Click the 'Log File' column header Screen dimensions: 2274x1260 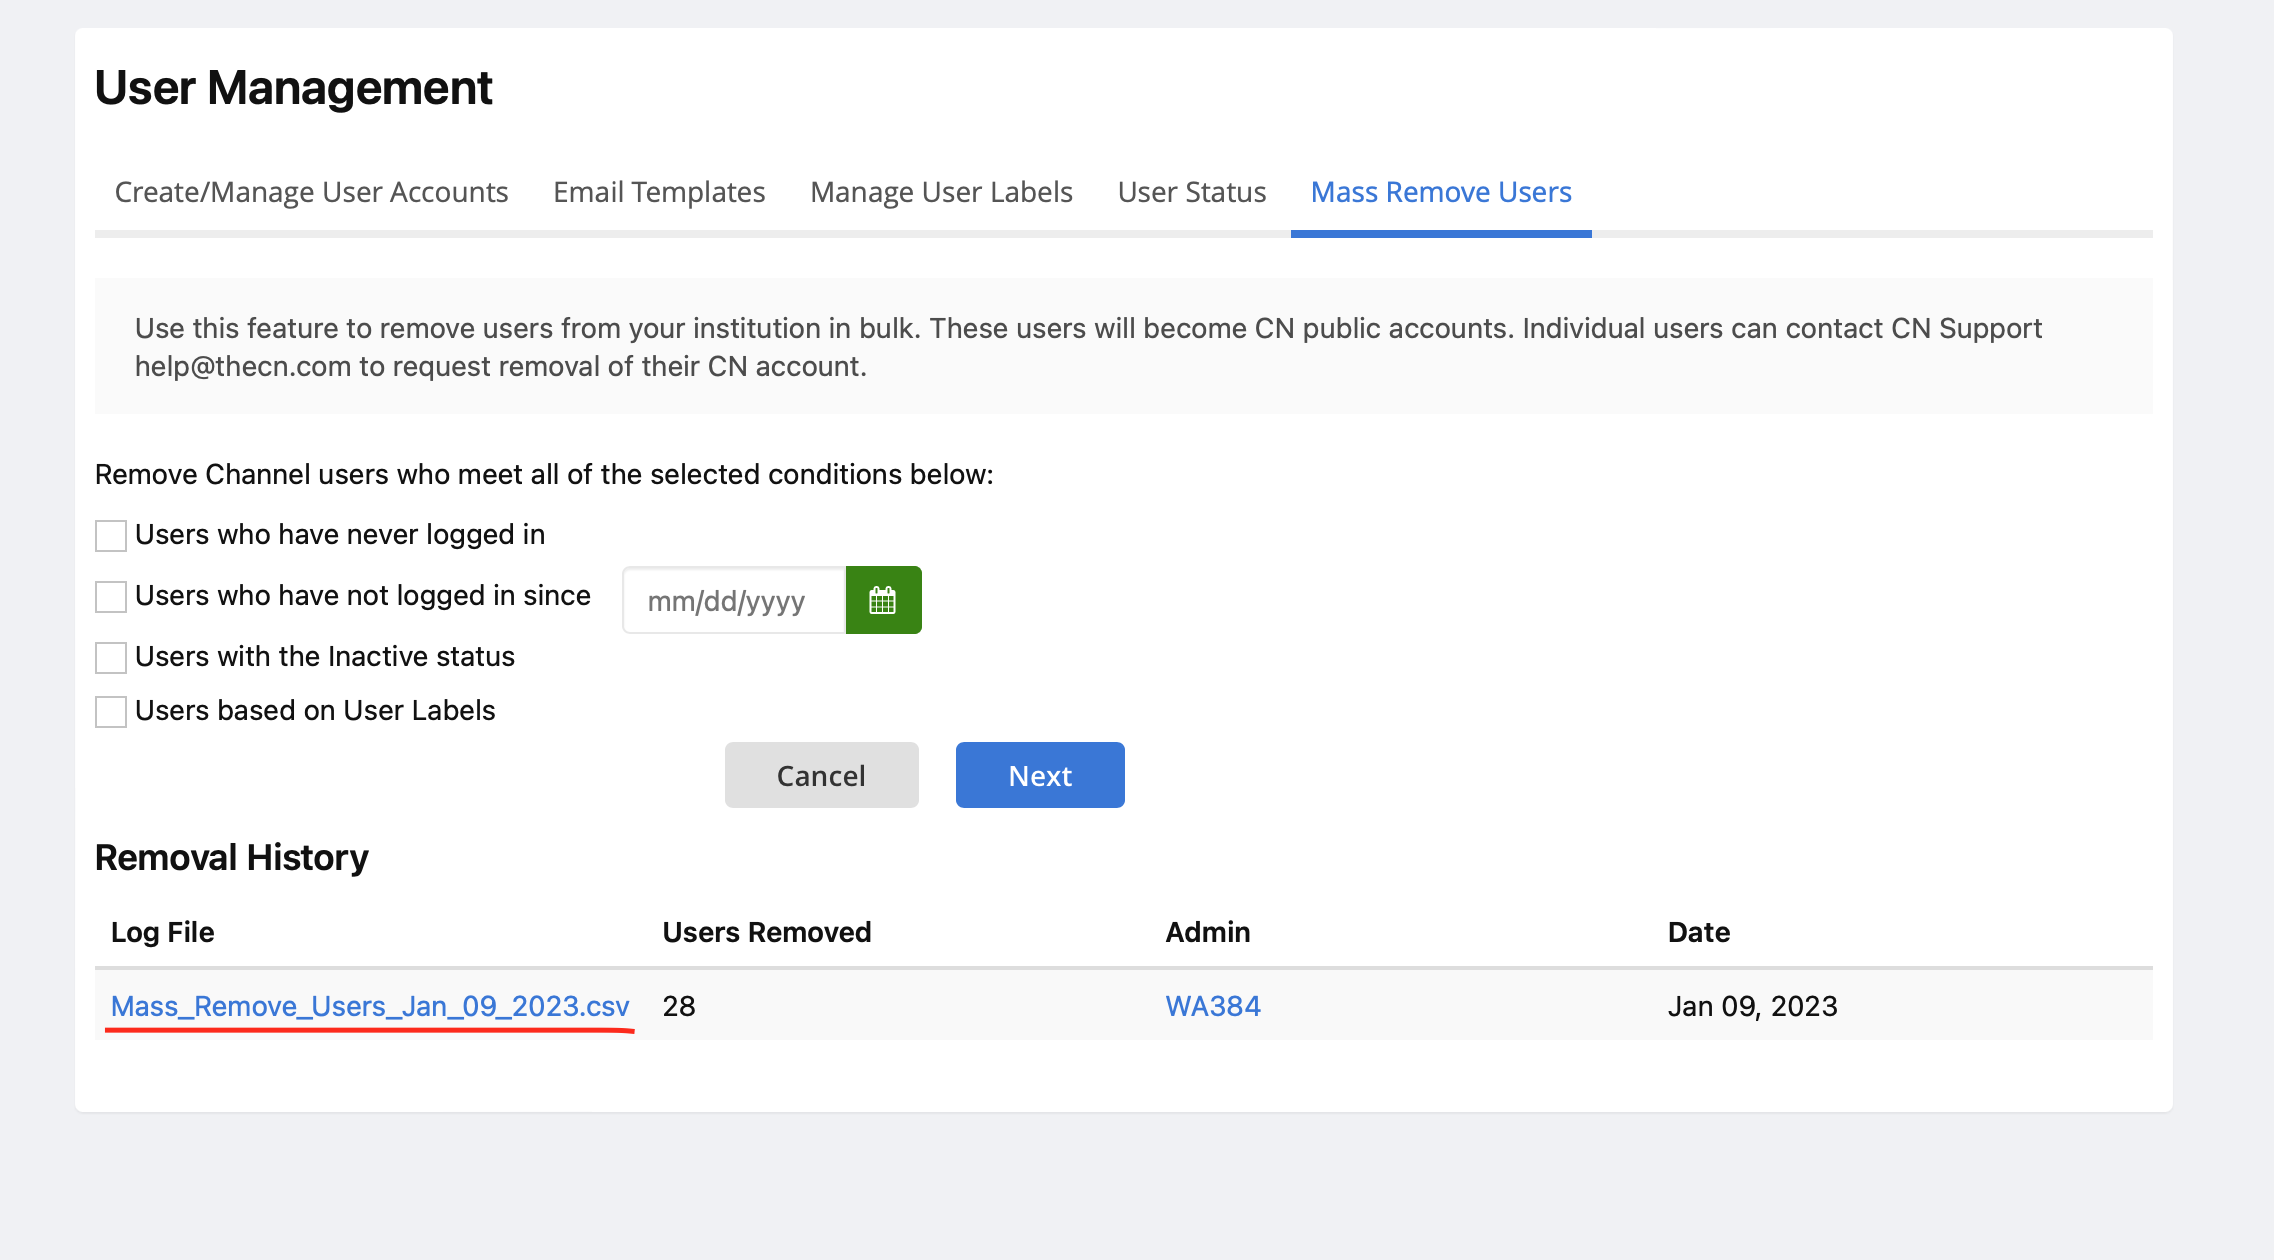coord(162,932)
